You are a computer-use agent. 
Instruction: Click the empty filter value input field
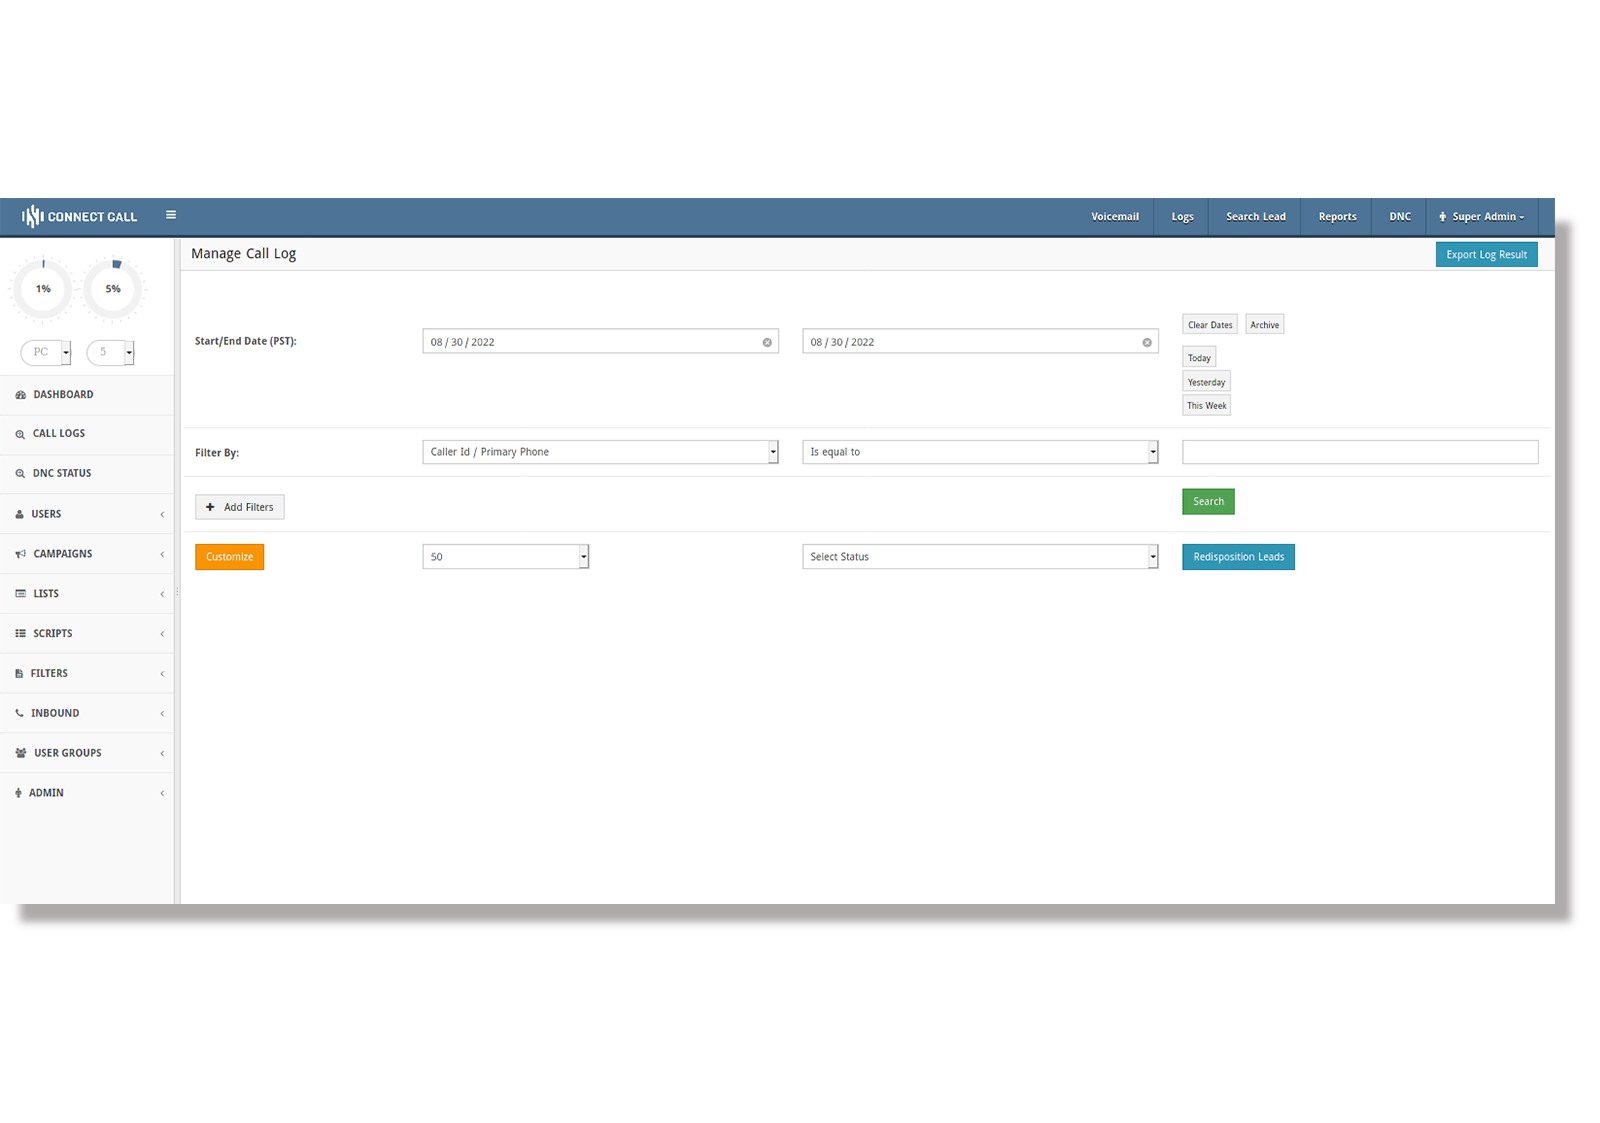[x=1360, y=451]
